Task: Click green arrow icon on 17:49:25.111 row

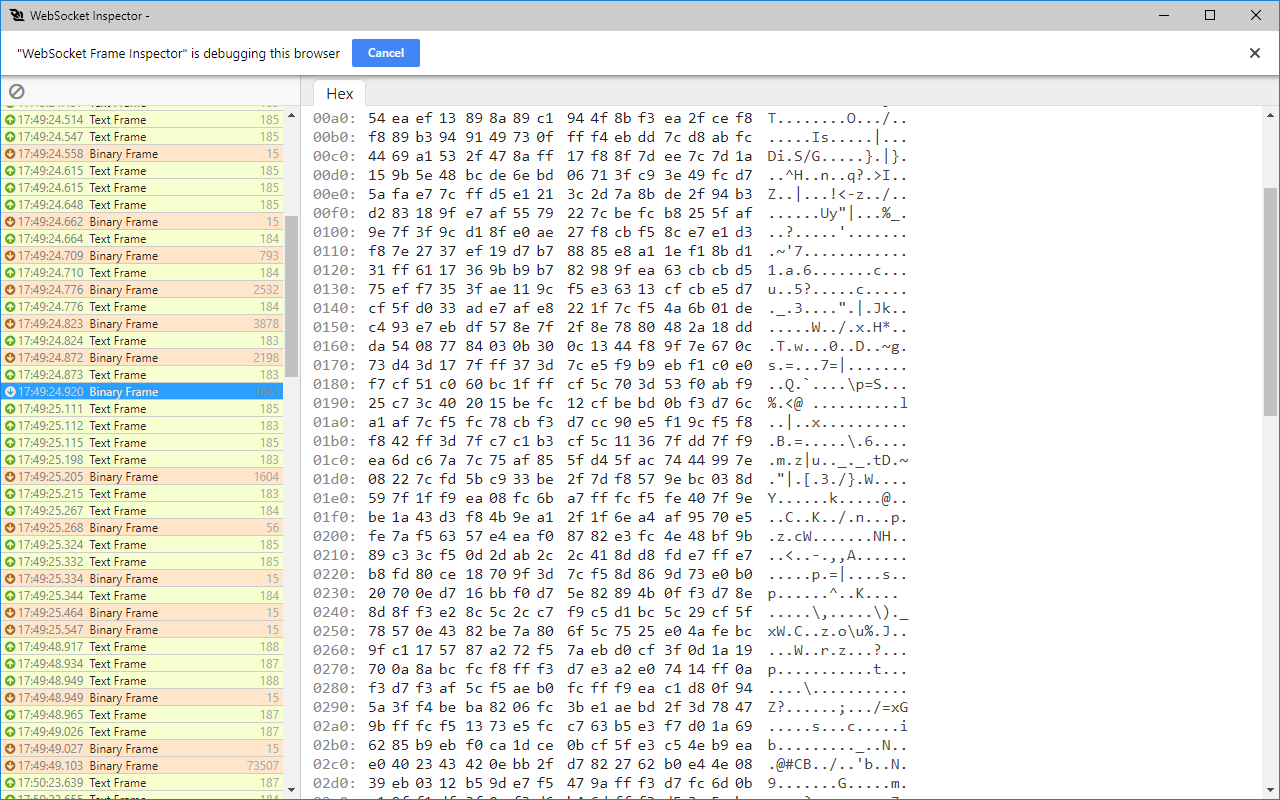Action: pyautogui.click(x=10, y=409)
